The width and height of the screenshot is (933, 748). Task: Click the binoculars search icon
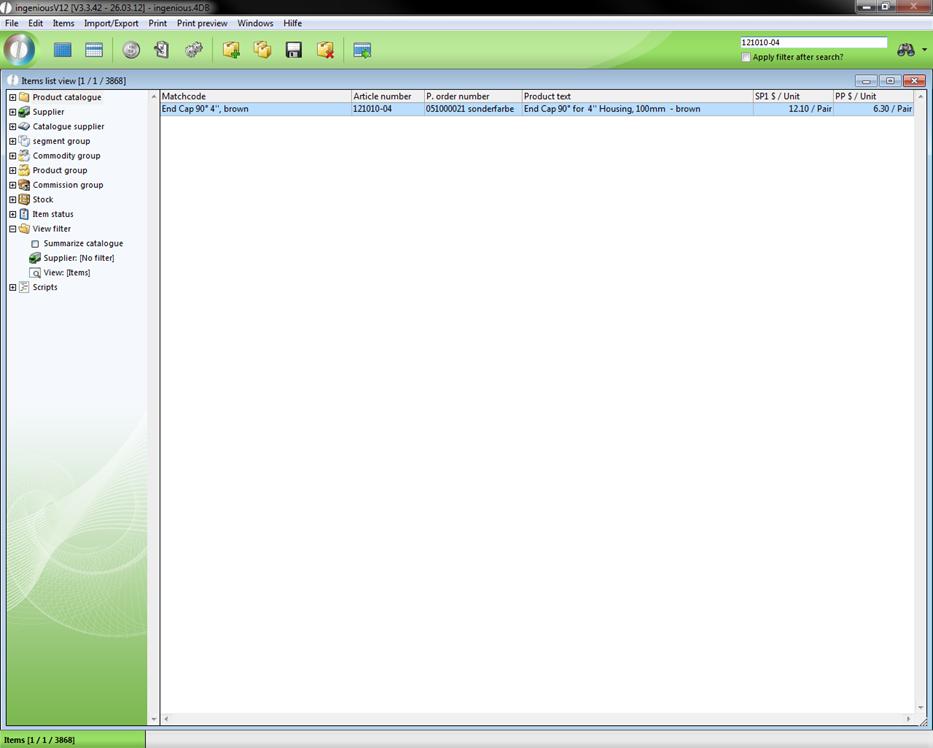tap(906, 50)
